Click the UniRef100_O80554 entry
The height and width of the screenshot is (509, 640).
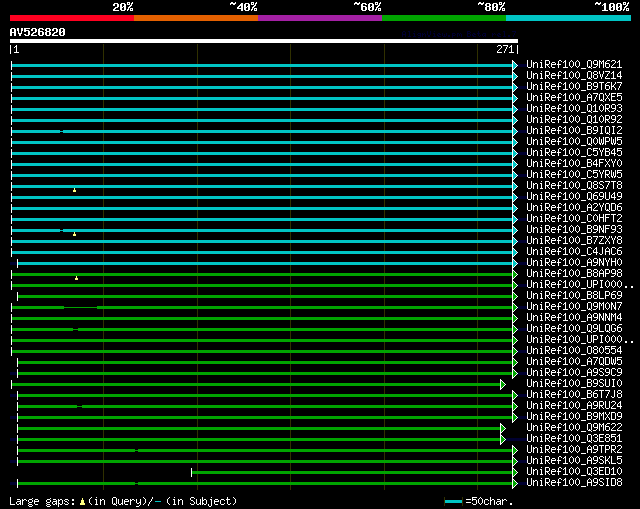point(574,351)
